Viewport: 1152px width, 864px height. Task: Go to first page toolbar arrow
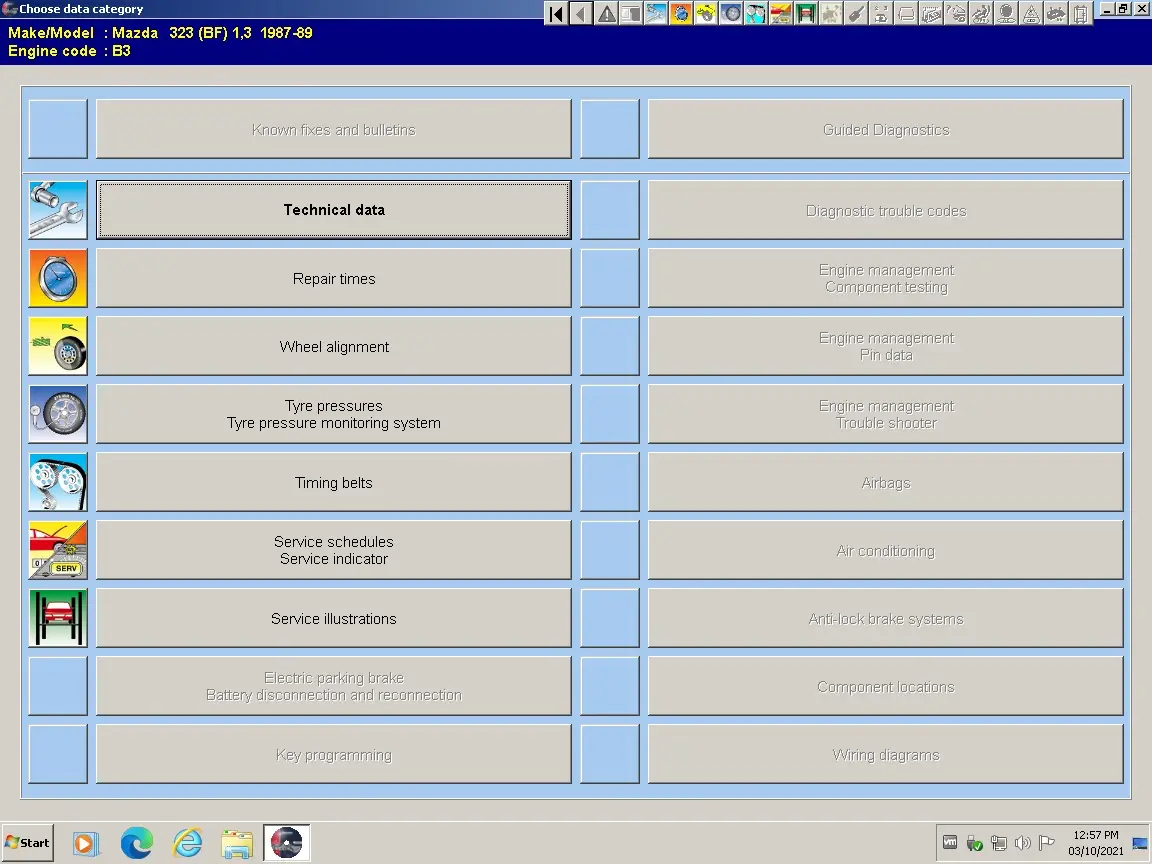557,13
